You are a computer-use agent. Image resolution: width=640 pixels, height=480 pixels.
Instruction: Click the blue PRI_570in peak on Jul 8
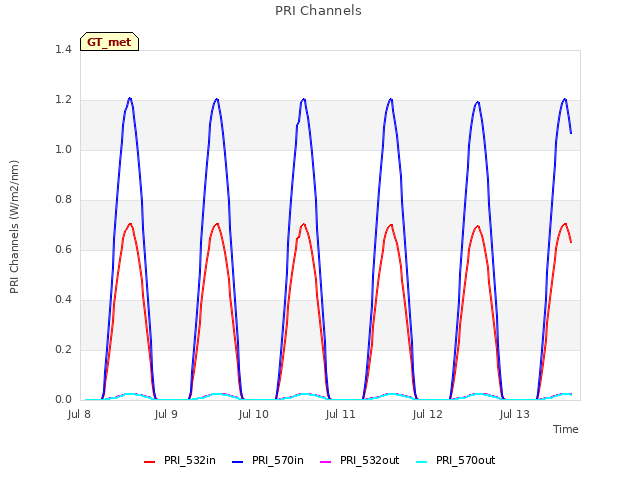[x=130, y=98]
